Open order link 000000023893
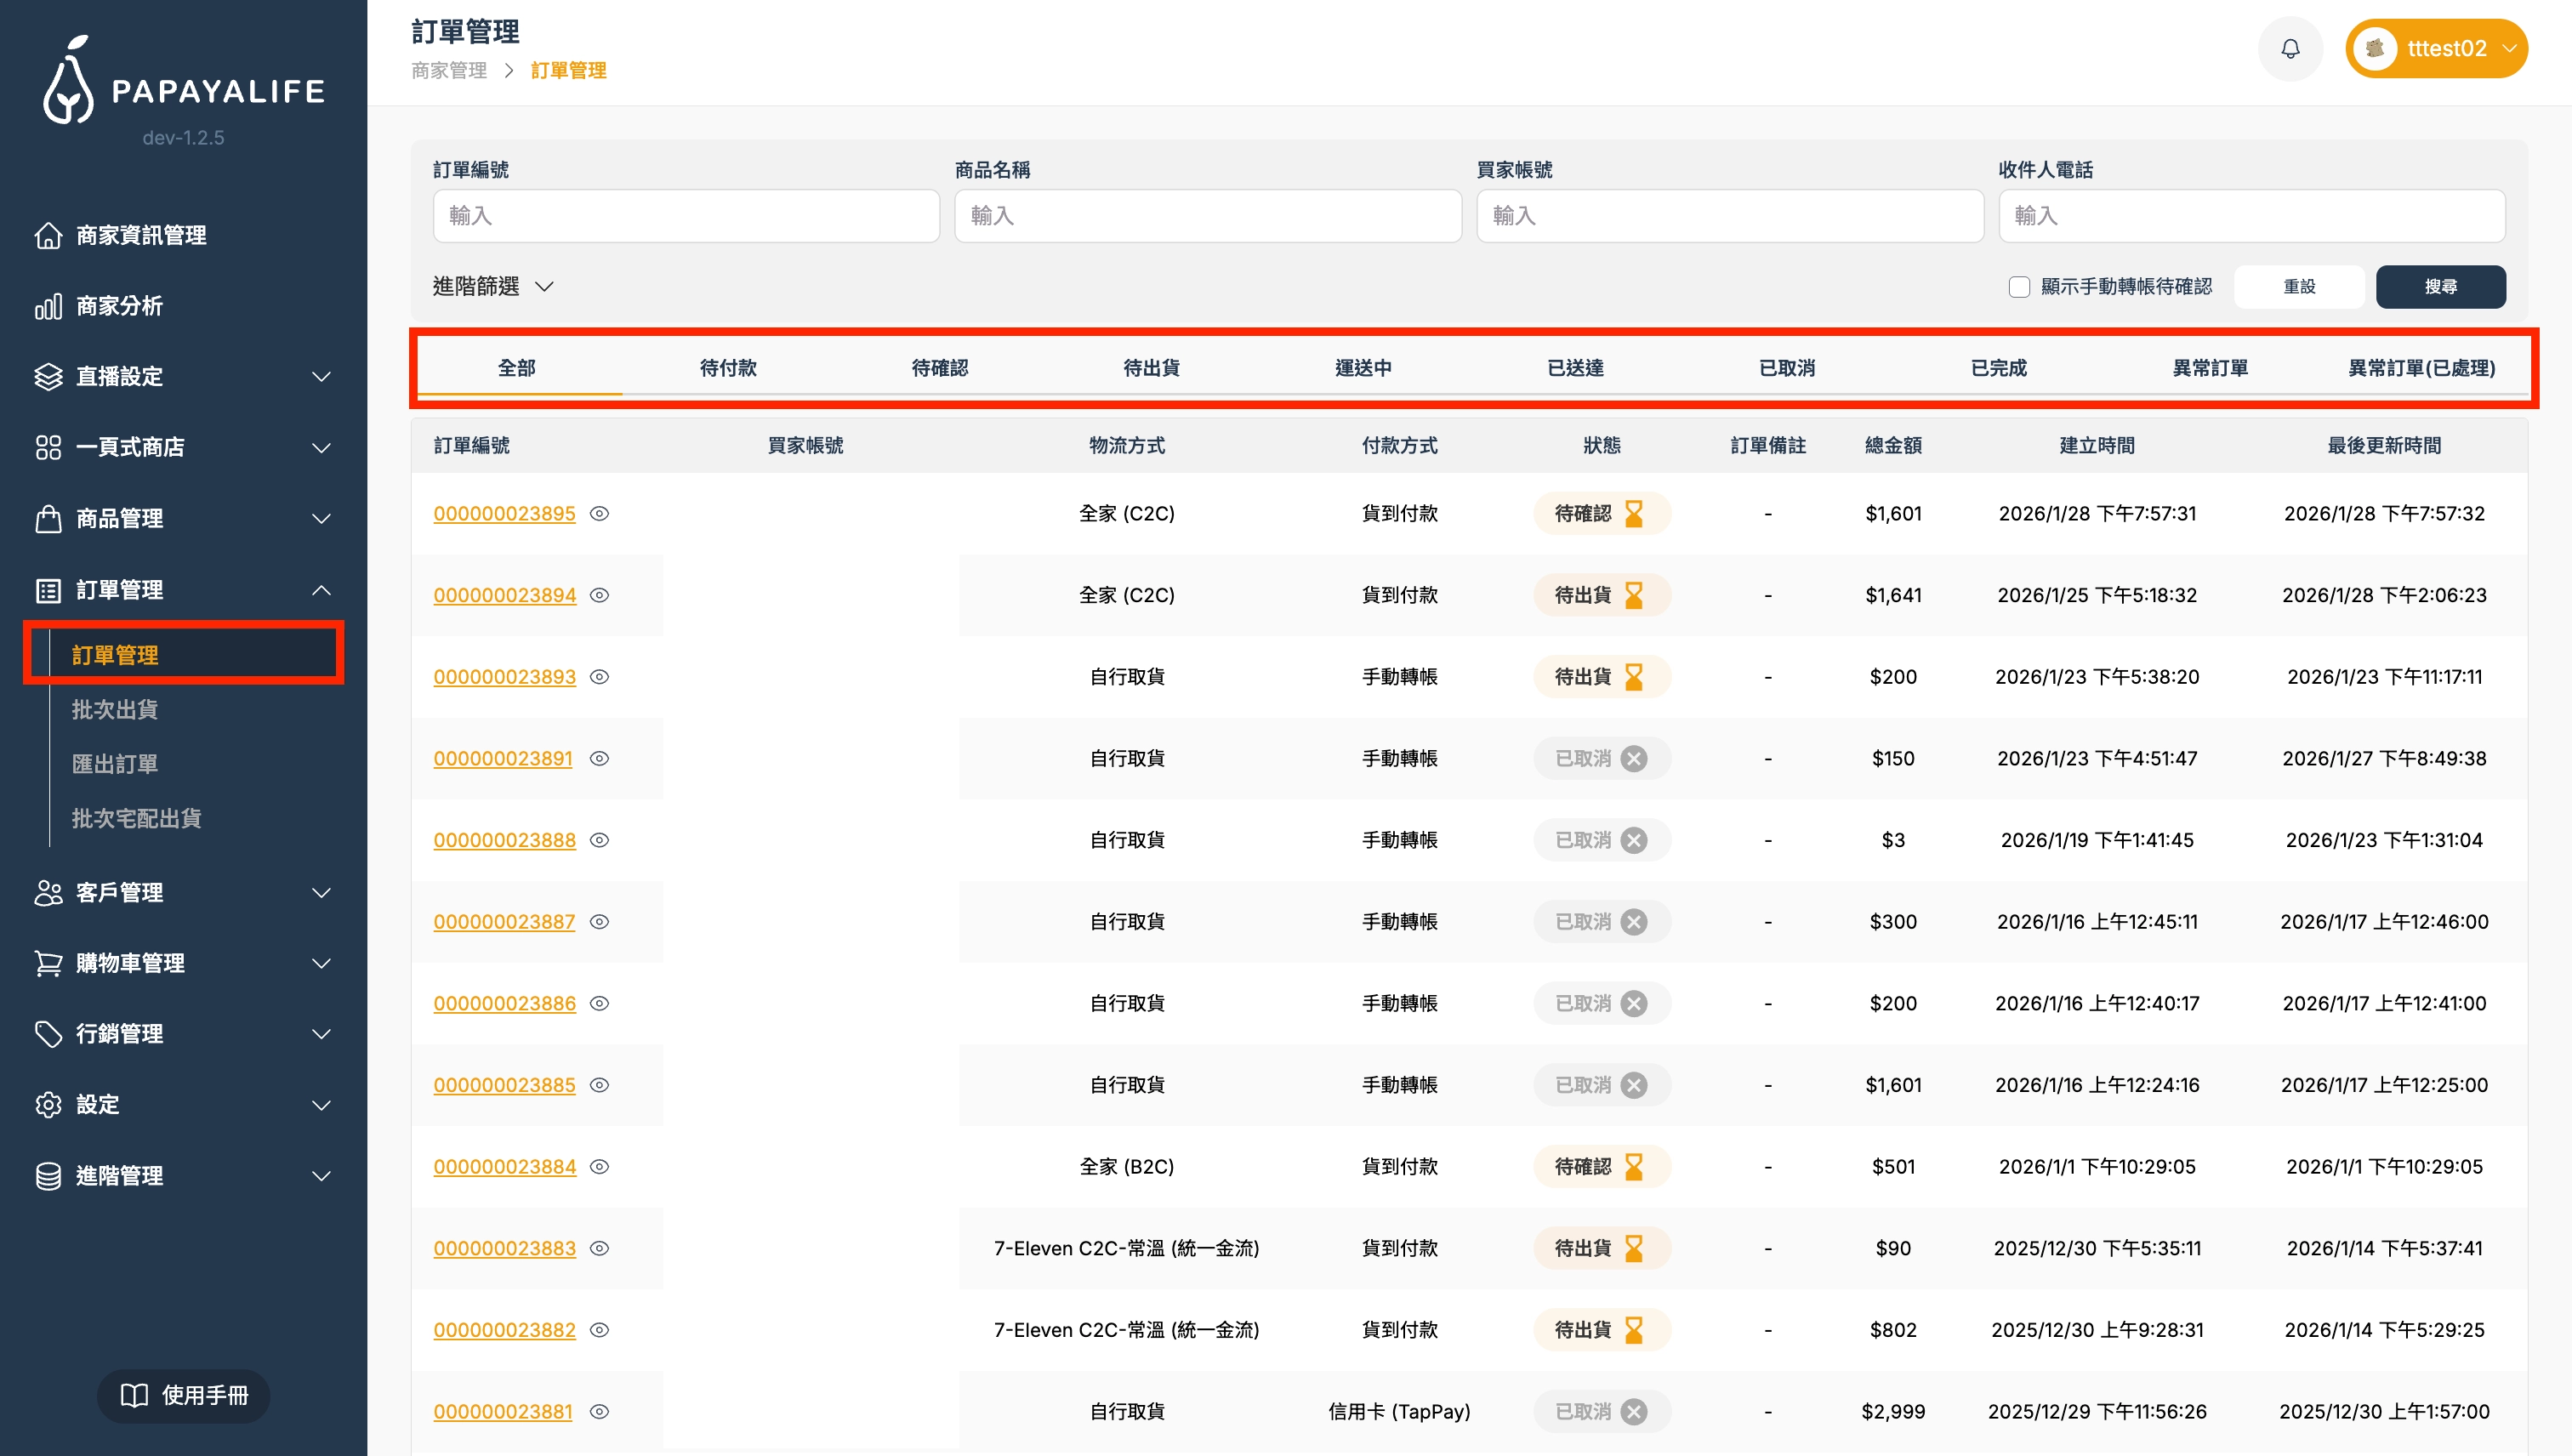This screenshot has height=1456, width=2572. coord(504,677)
